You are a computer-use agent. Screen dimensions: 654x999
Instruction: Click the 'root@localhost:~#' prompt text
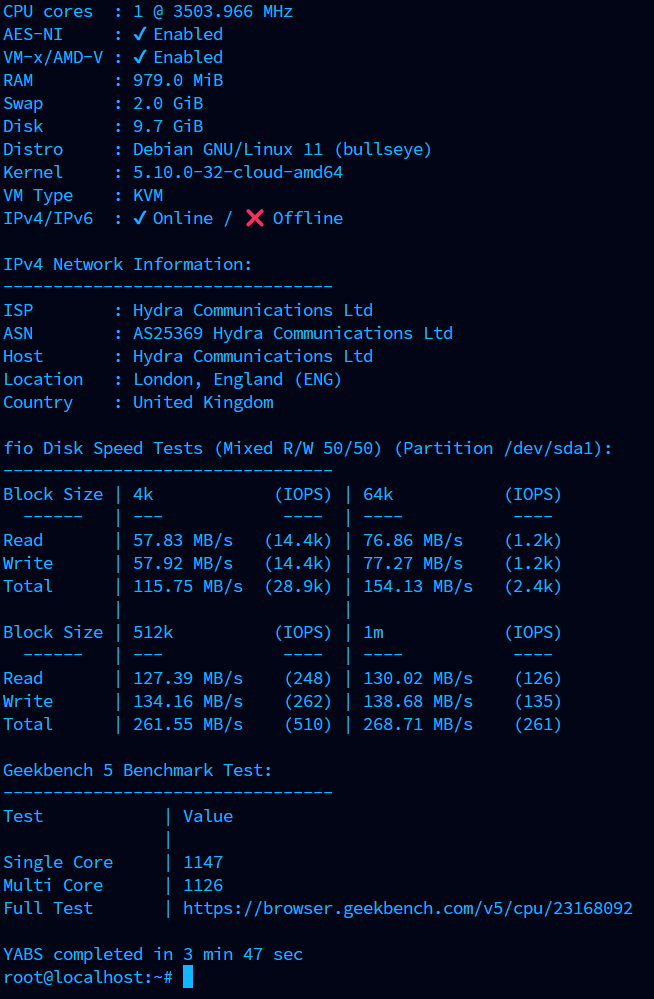pyautogui.click(x=88, y=977)
